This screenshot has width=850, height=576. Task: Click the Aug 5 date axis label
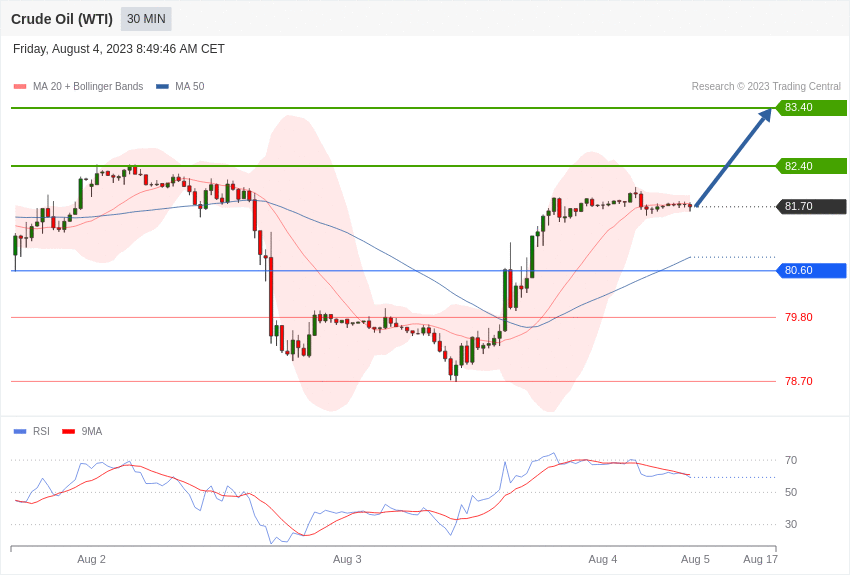tap(695, 559)
